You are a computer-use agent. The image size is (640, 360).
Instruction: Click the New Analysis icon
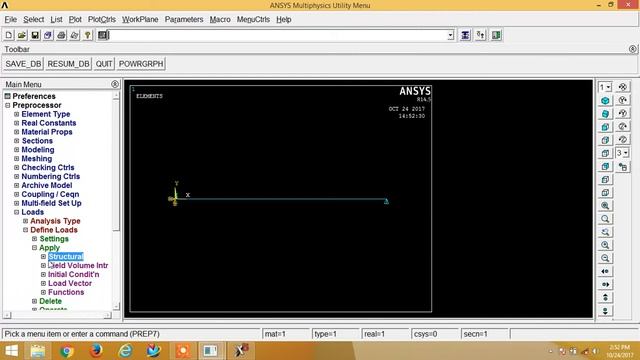click(x=9, y=35)
